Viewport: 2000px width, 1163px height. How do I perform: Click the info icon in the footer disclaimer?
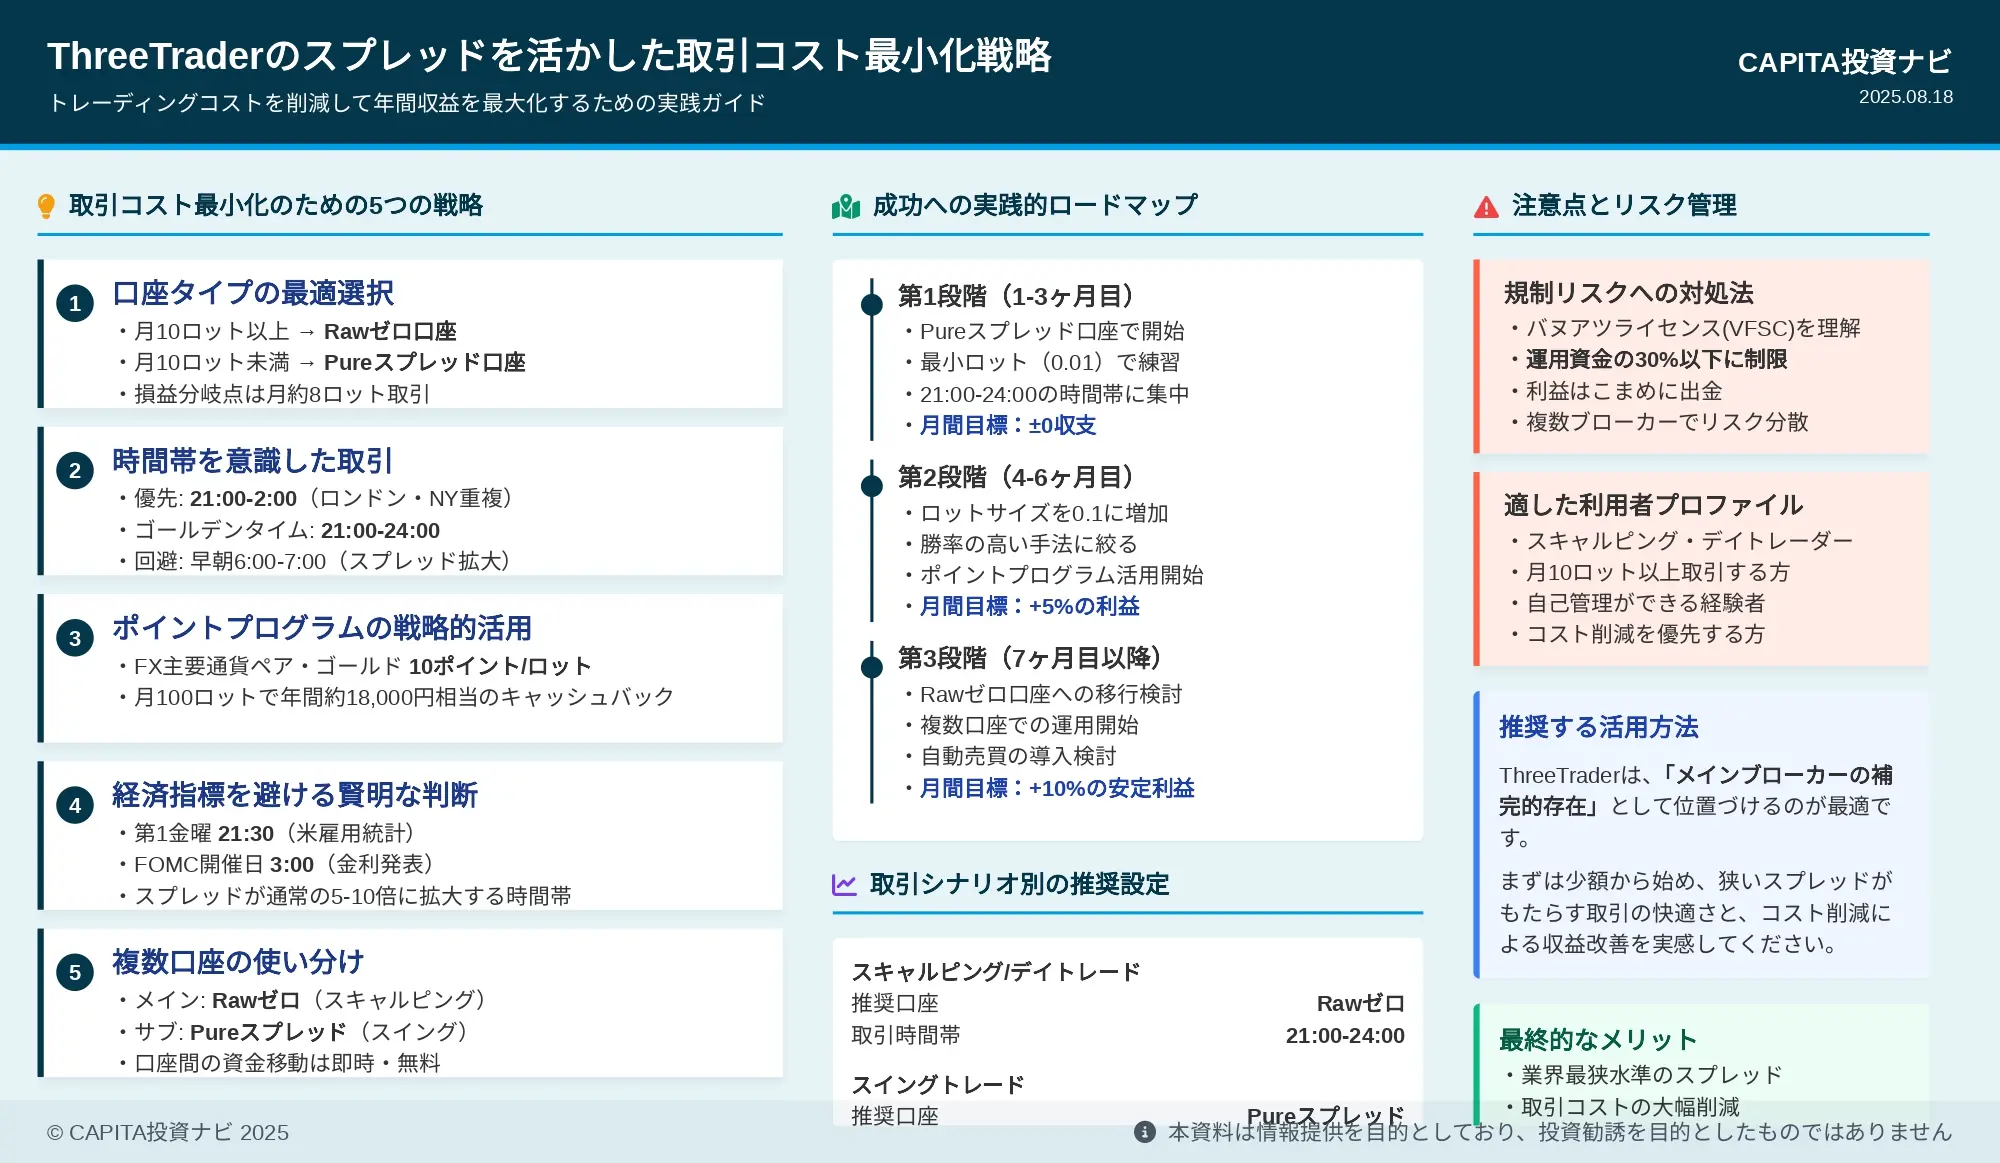click(x=1145, y=1132)
